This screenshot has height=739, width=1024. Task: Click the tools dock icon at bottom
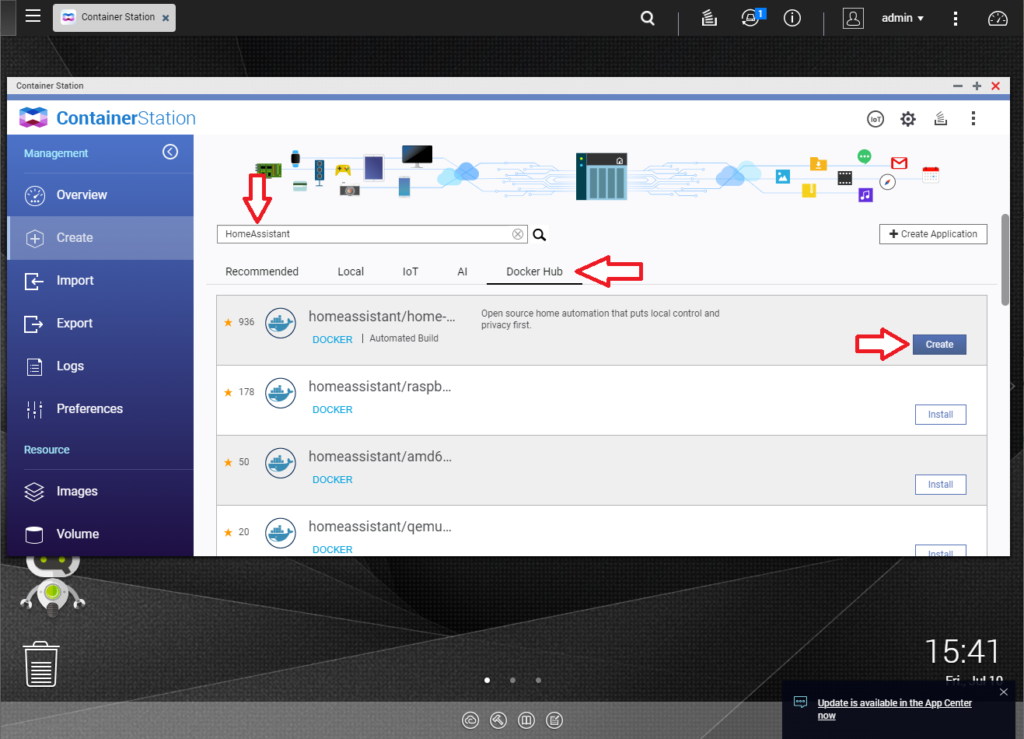click(498, 720)
